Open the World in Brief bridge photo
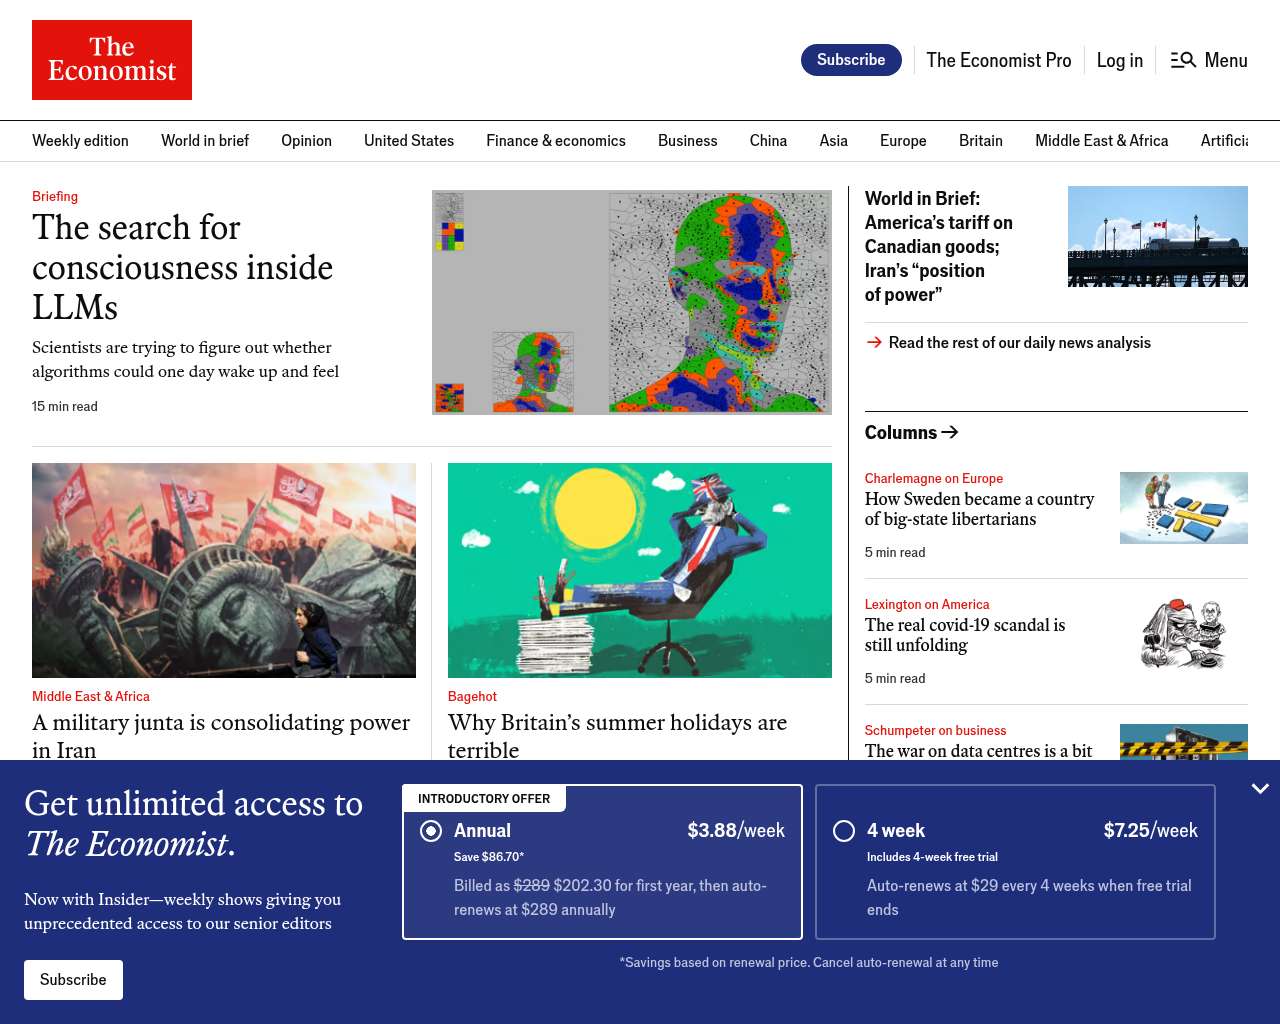 pos(1158,236)
